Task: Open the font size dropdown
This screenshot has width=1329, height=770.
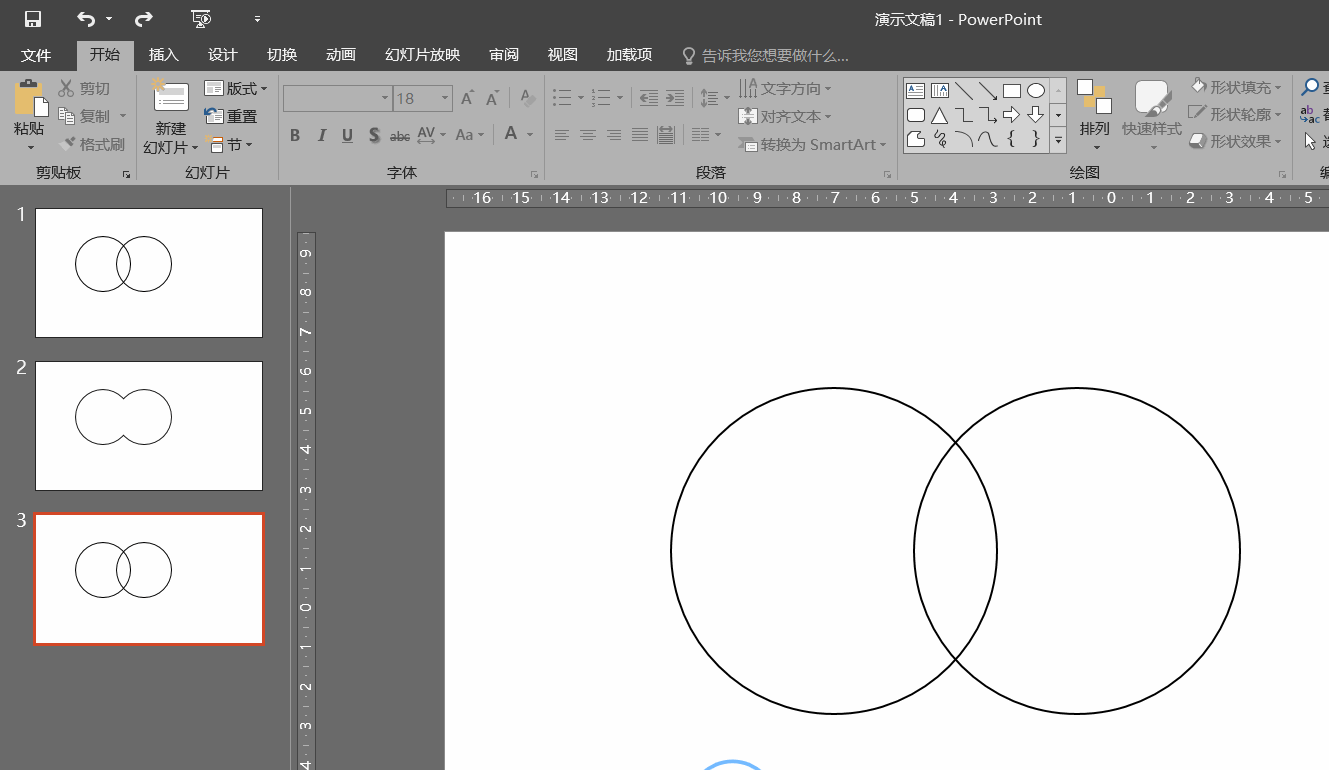Action: click(x=445, y=98)
